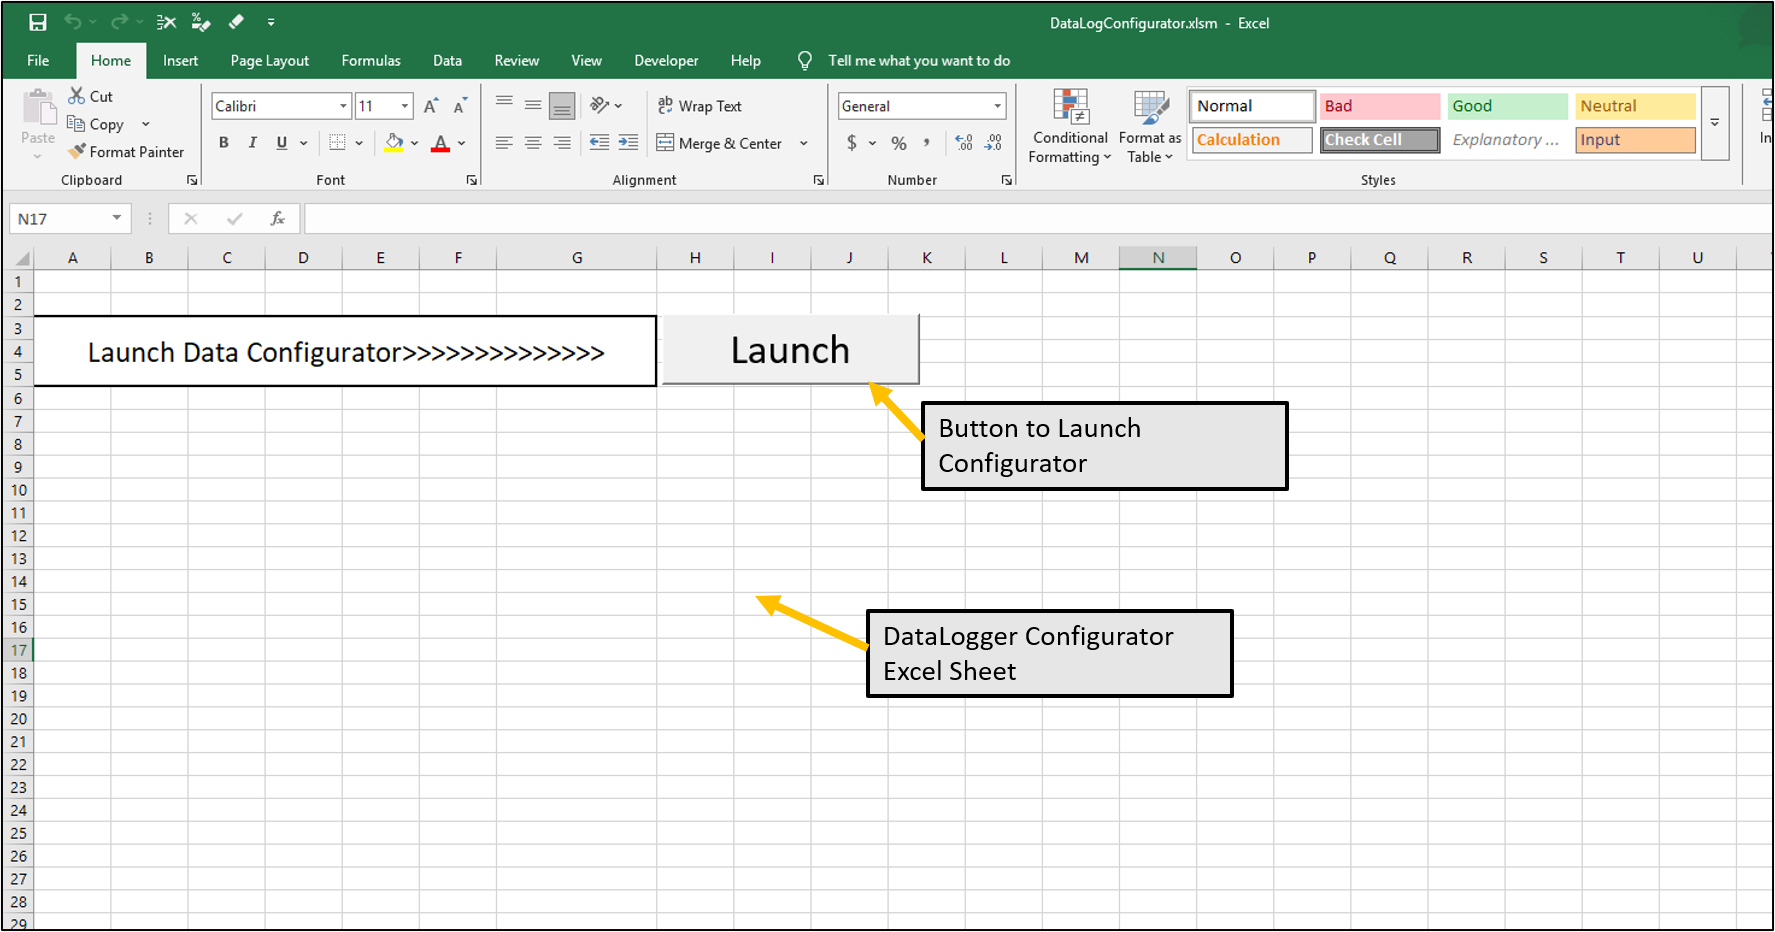Click the Cut scissors icon
Screen dimensions: 1775x932
(x=76, y=96)
